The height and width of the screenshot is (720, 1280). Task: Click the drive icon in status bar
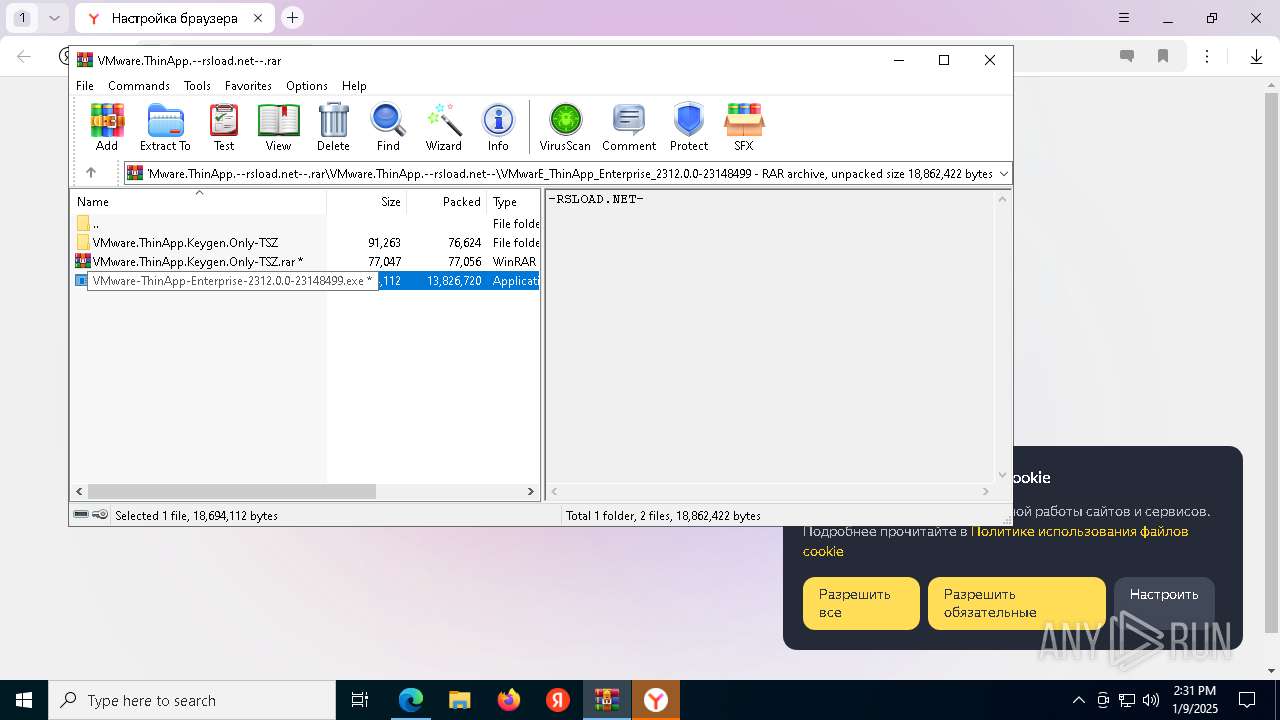tap(81, 515)
